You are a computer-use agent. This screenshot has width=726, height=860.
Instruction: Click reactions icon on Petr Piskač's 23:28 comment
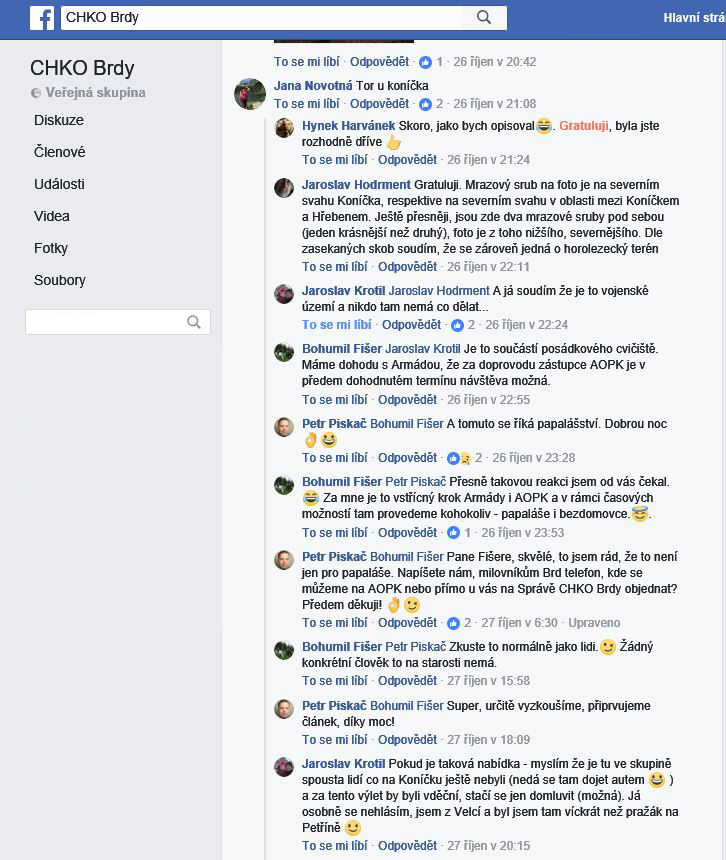pos(459,458)
